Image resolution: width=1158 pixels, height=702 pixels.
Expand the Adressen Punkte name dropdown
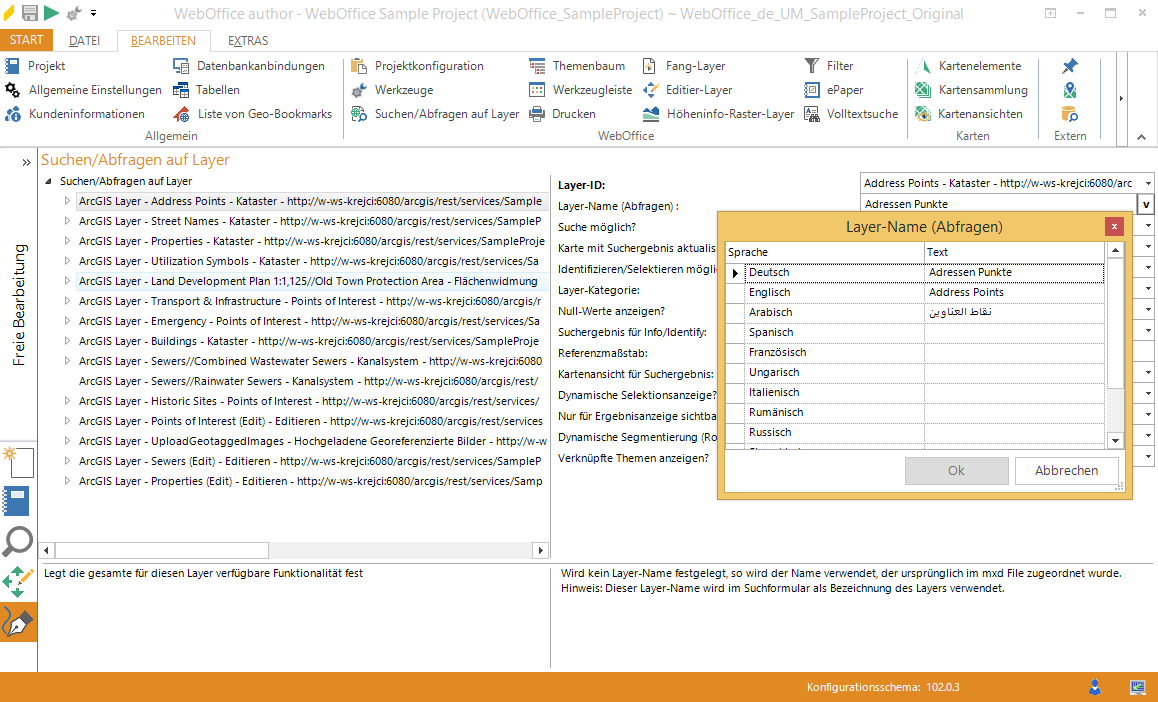pos(1146,203)
